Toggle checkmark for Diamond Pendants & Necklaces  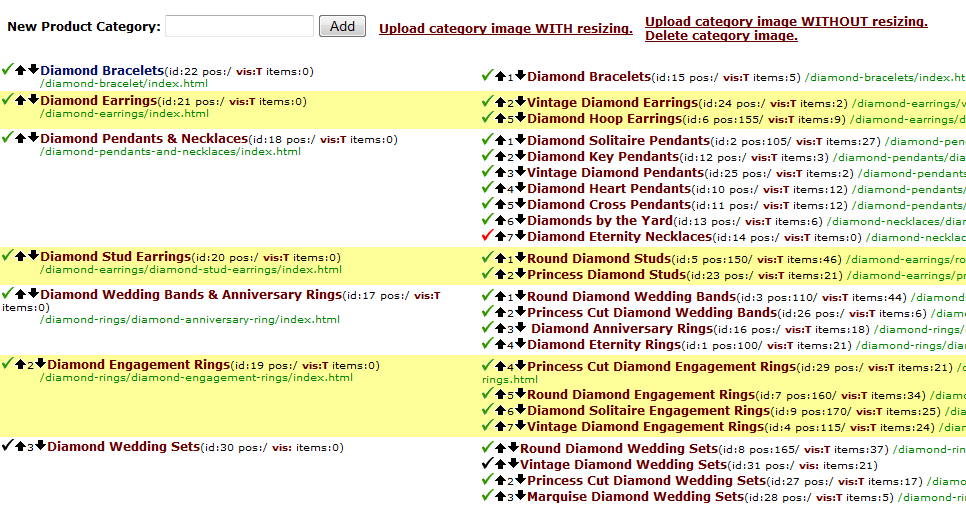[8, 139]
